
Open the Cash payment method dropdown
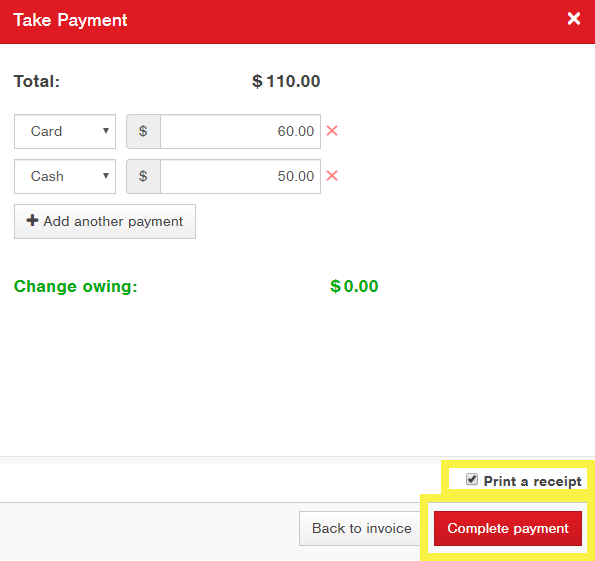[65, 176]
